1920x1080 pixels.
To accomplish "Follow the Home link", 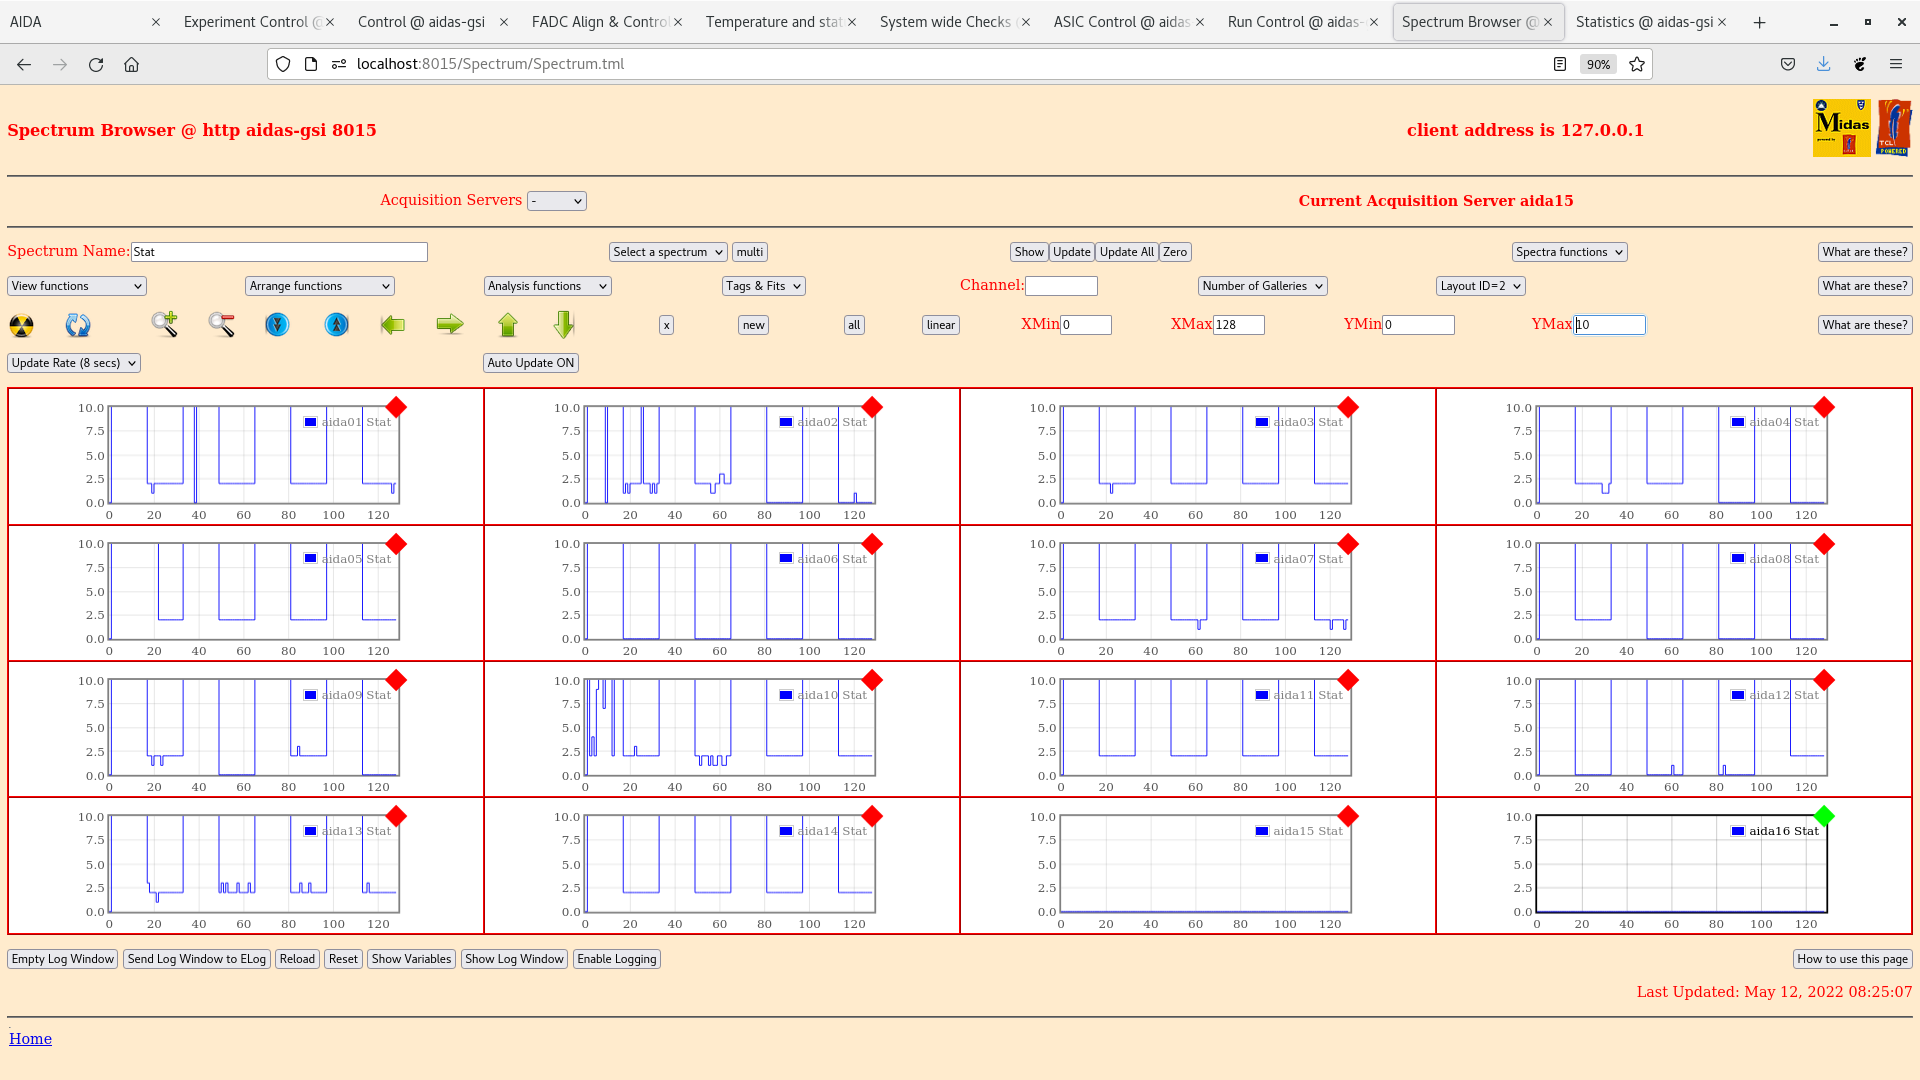I will (x=30, y=1039).
